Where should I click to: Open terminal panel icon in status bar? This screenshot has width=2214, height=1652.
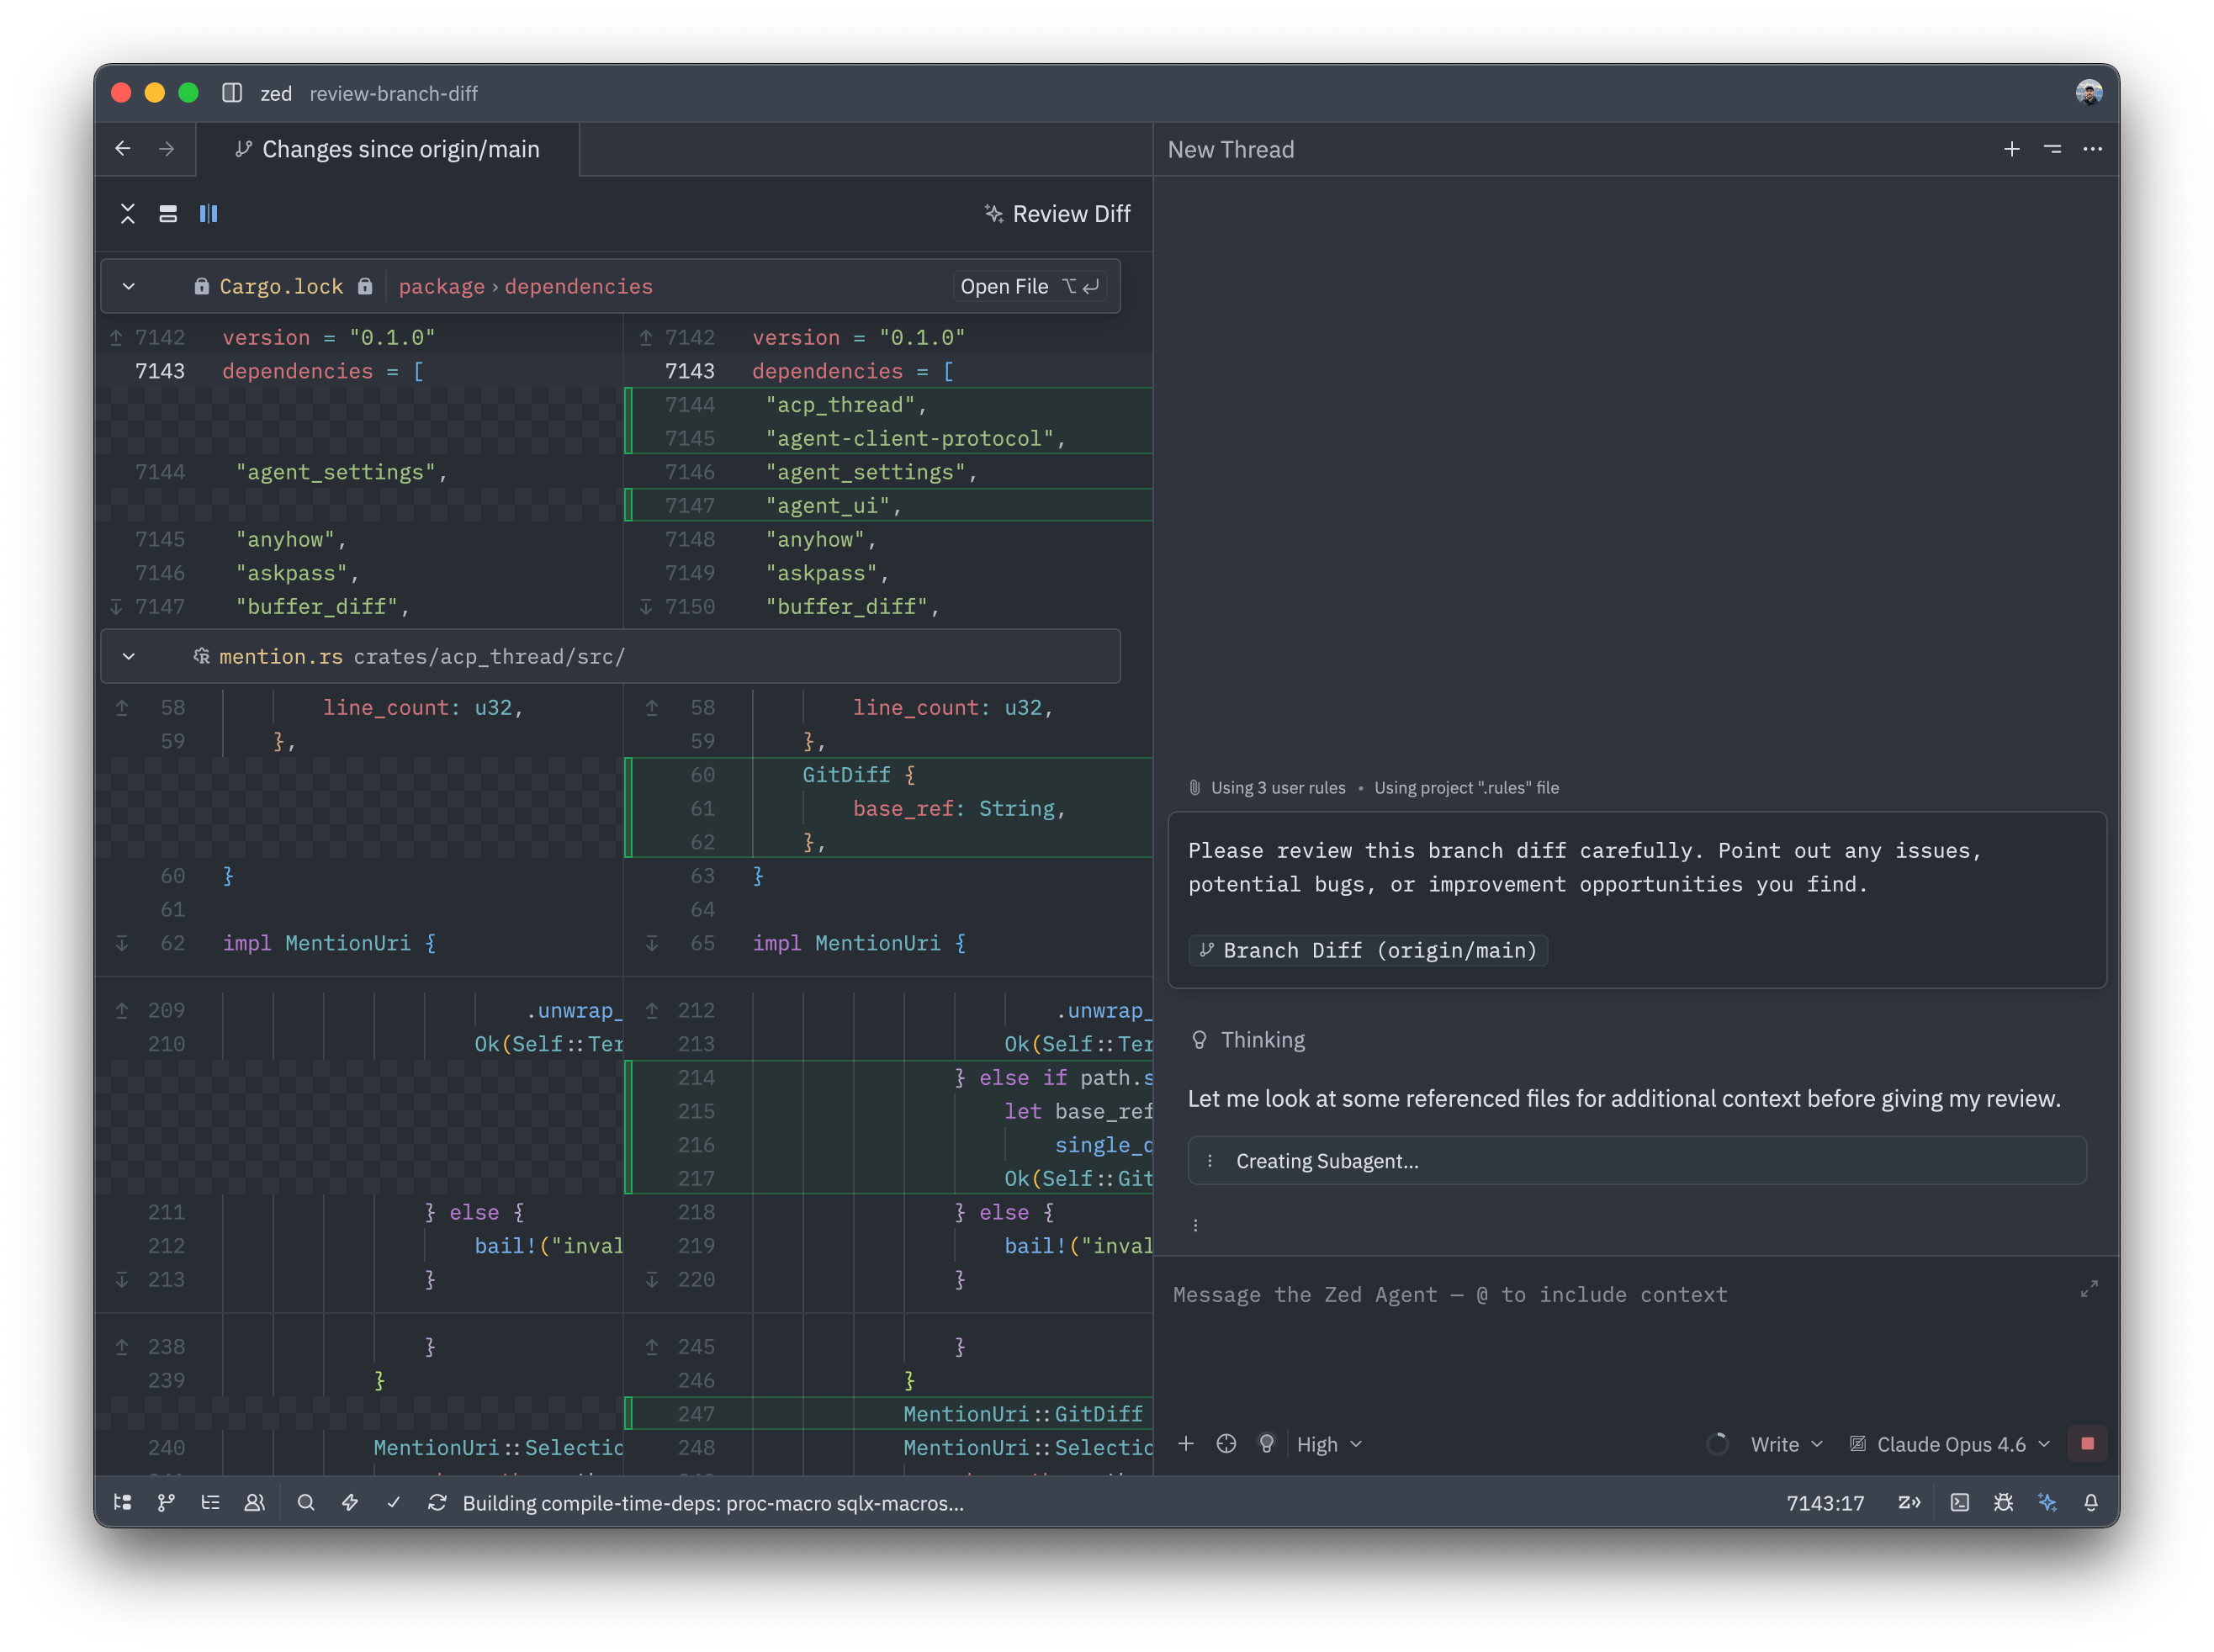(1959, 1502)
